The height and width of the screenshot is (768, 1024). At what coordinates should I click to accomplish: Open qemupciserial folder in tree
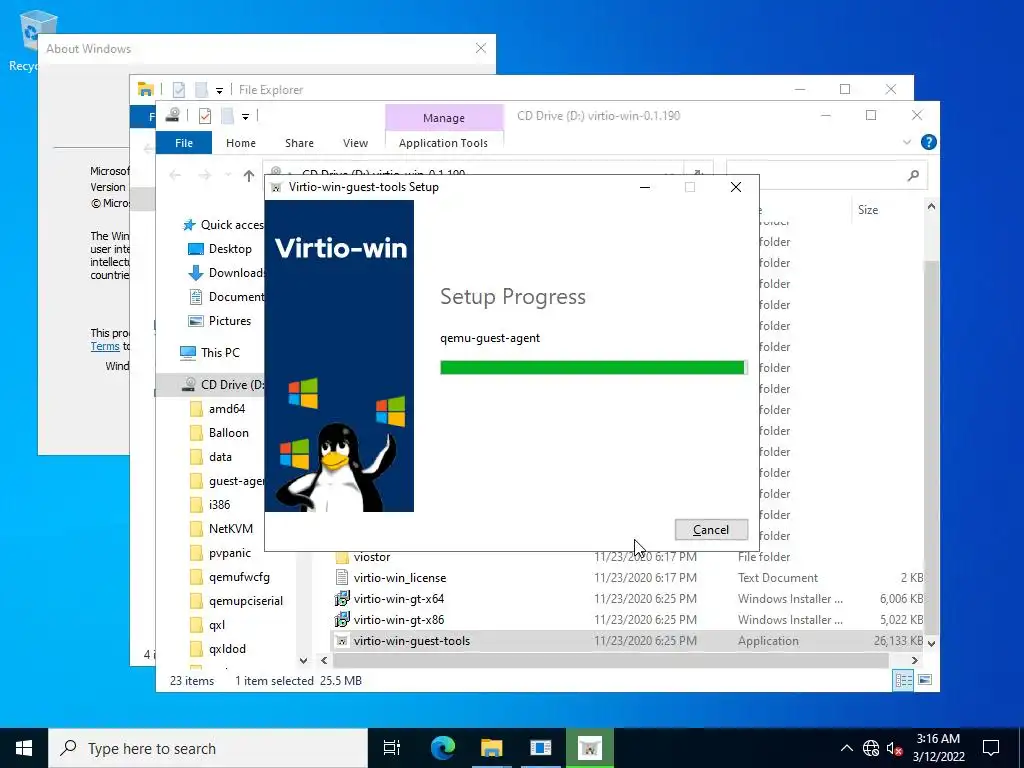pyautogui.click(x=236, y=601)
